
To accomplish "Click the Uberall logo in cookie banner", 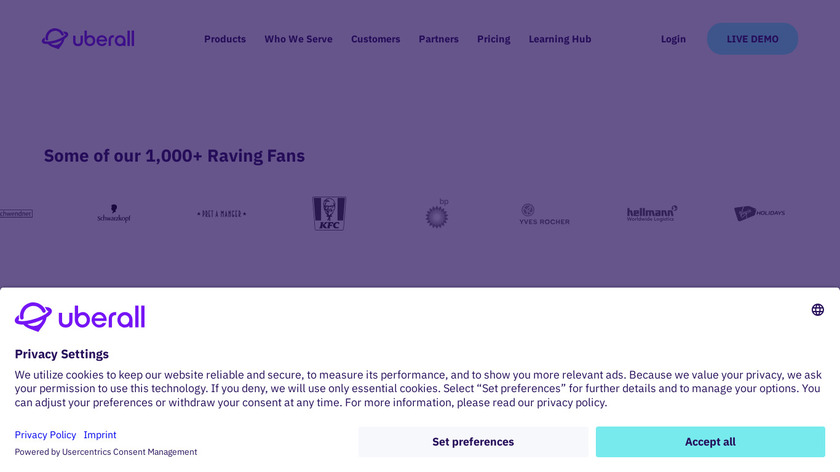I will (80, 317).
